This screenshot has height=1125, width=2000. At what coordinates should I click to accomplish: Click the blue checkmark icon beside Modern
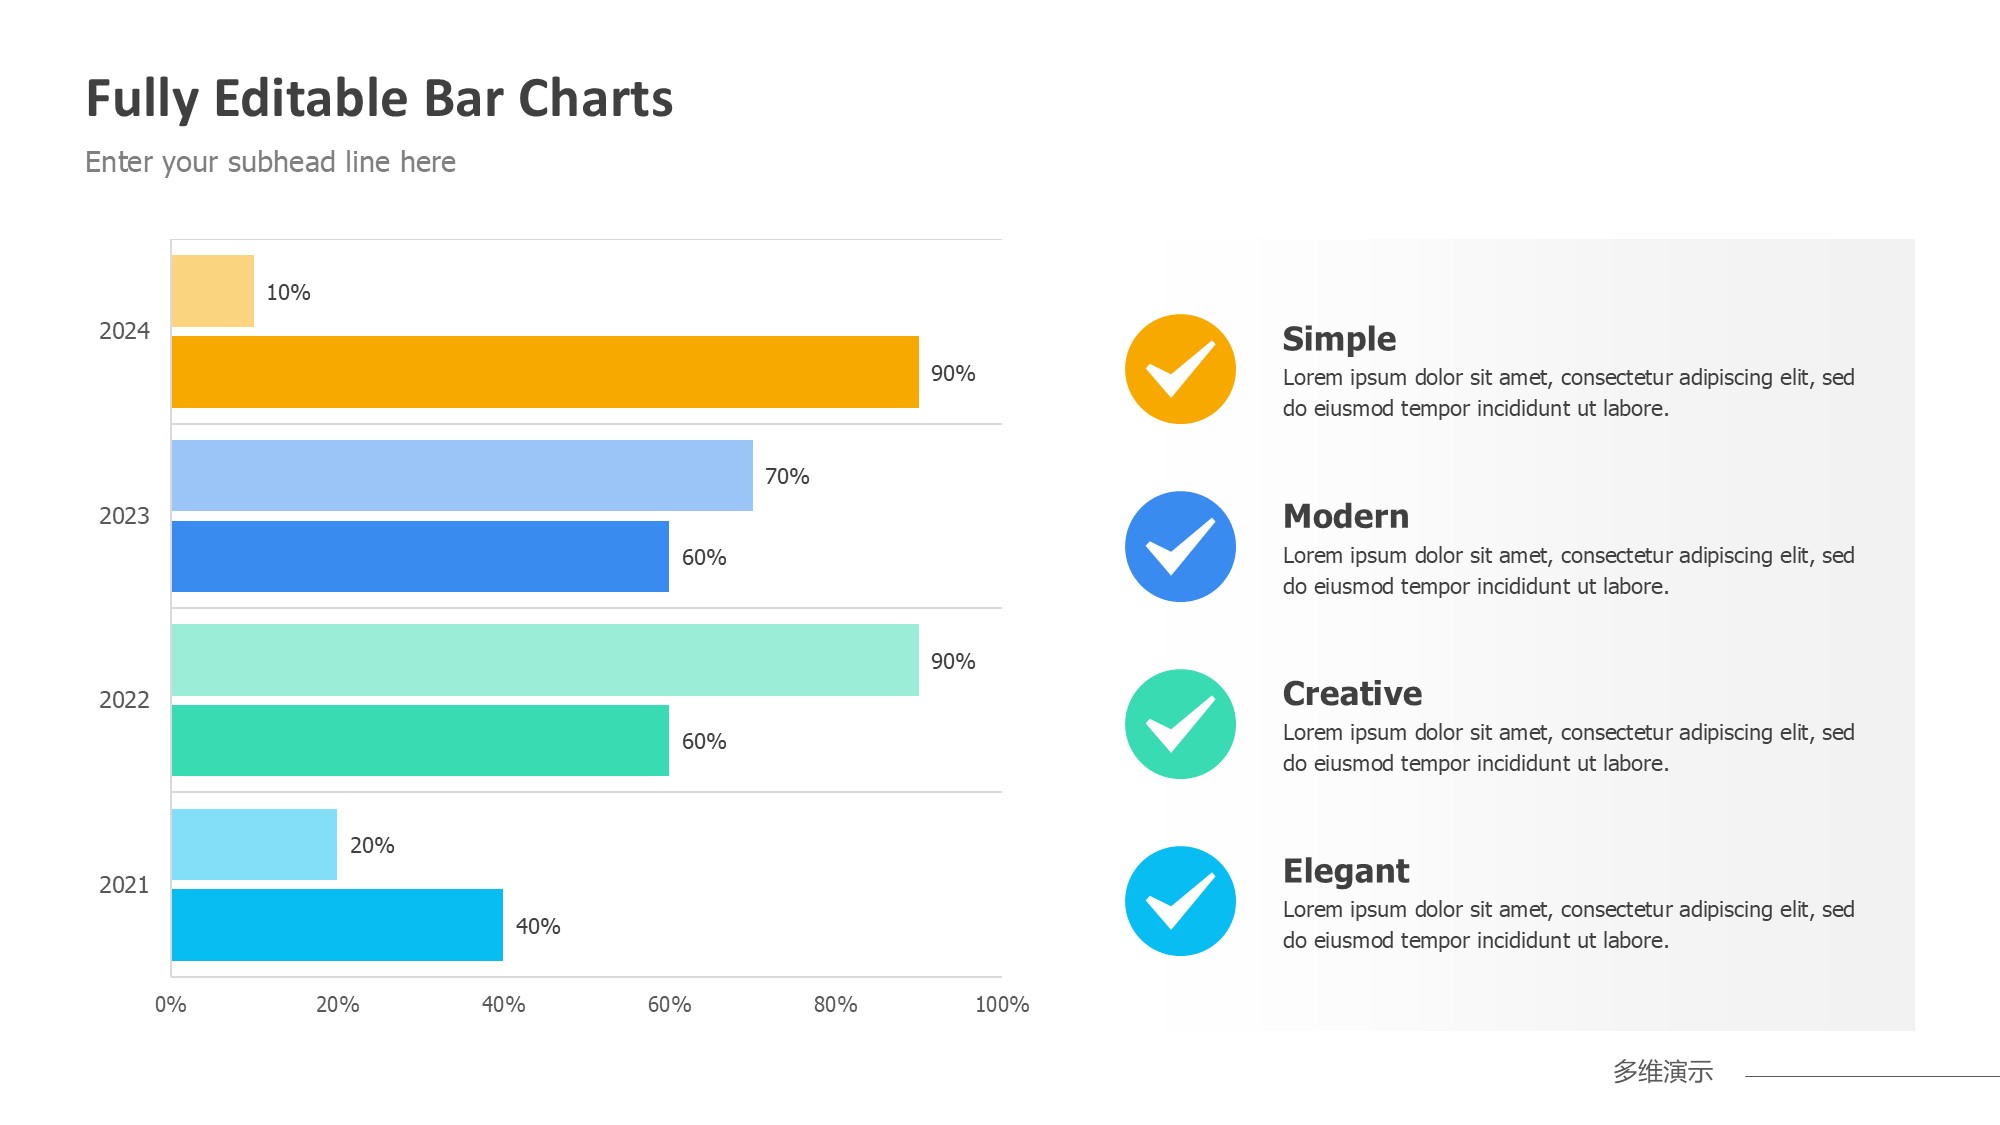[x=1180, y=546]
